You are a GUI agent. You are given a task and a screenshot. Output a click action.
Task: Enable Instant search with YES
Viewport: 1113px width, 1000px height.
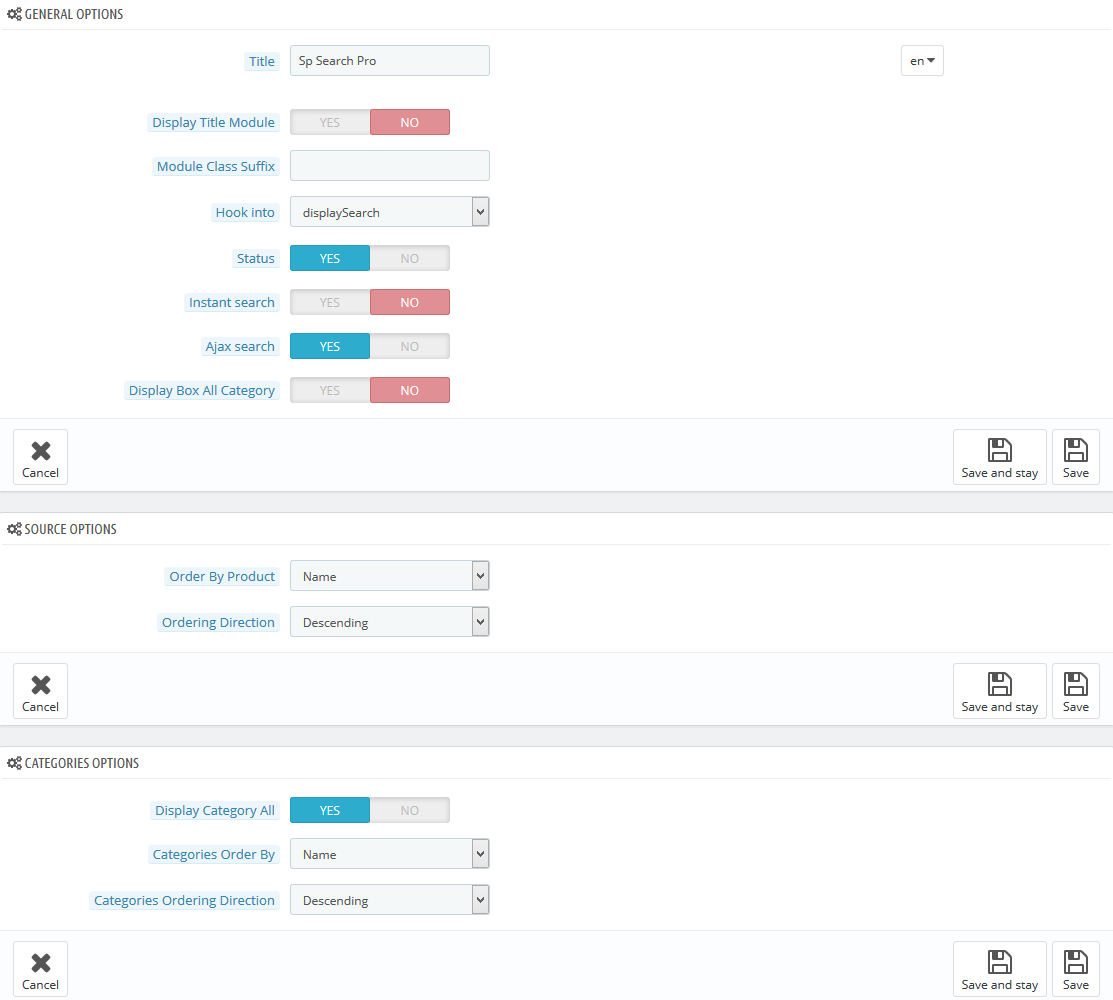click(329, 302)
